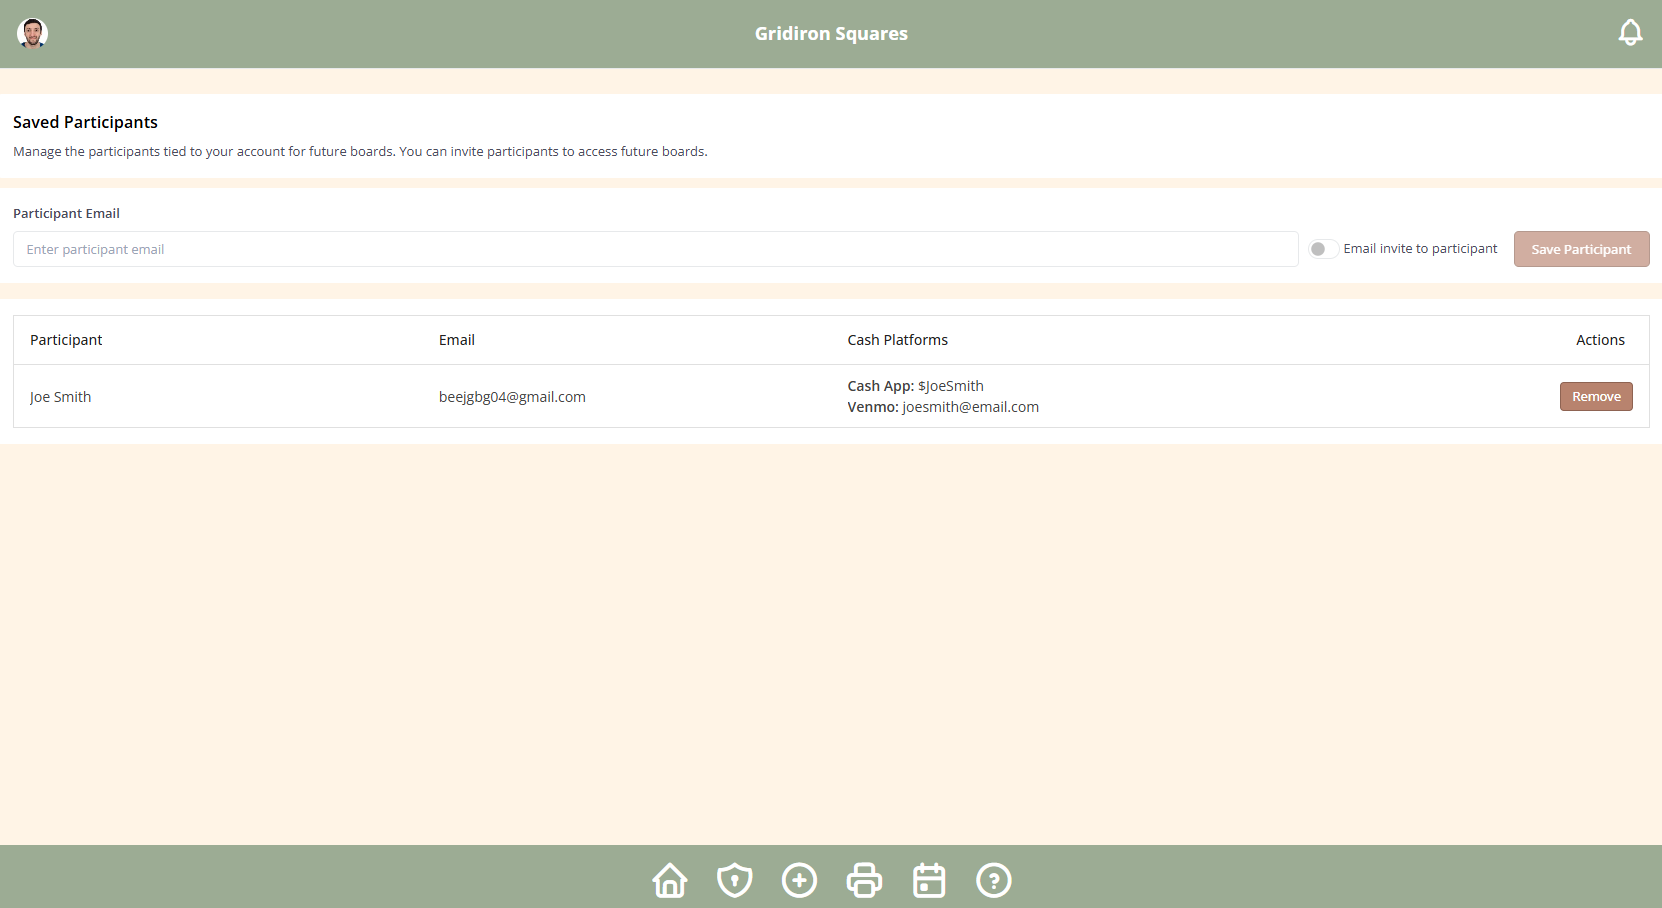1662x908 pixels.
Task: Click the Cash App $JoeSmith entry
Action: (916, 386)
